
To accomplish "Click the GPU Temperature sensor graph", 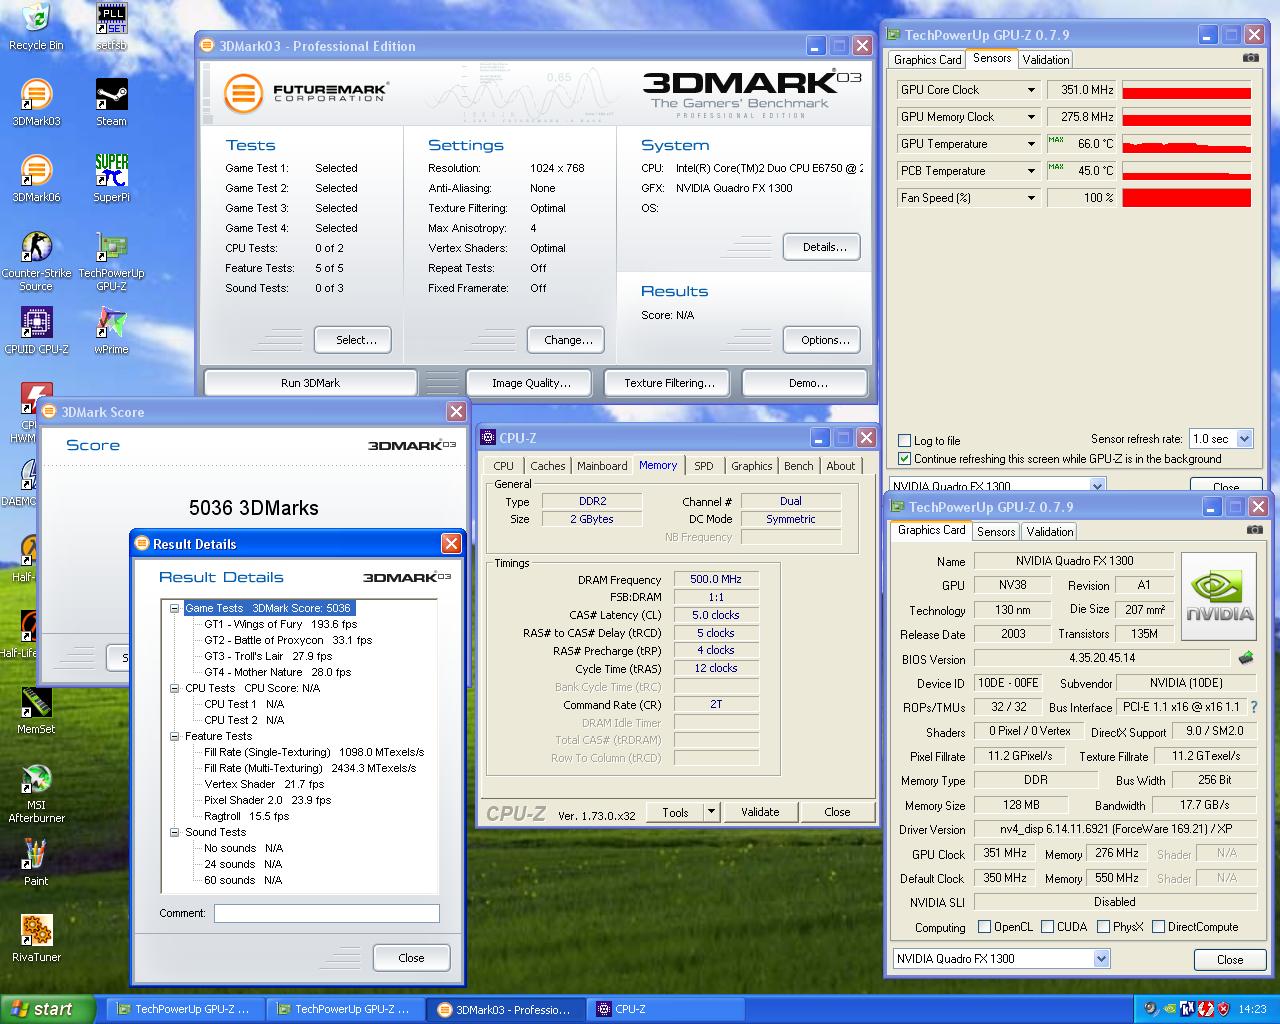I will (x=1187, y=144).
